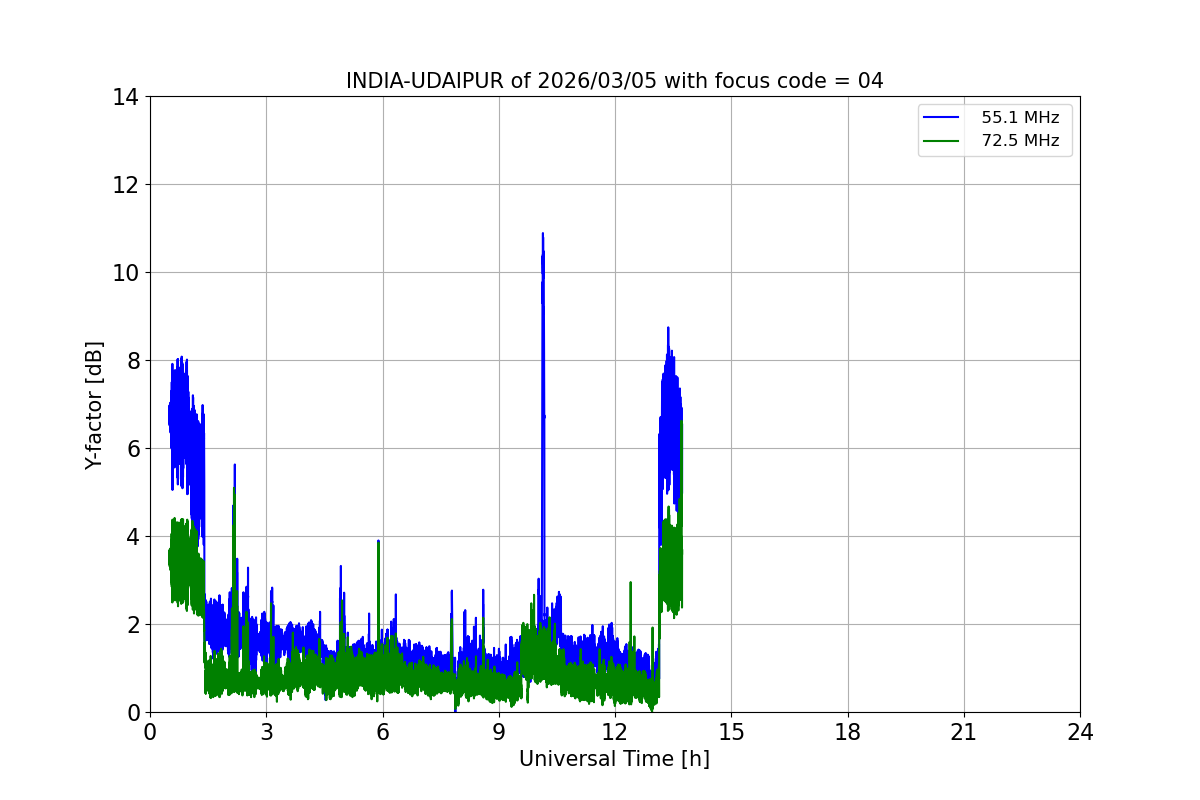Click the green spike peak near 6 h
This screenshot has width=1200, height=800.
coord(378,541)
